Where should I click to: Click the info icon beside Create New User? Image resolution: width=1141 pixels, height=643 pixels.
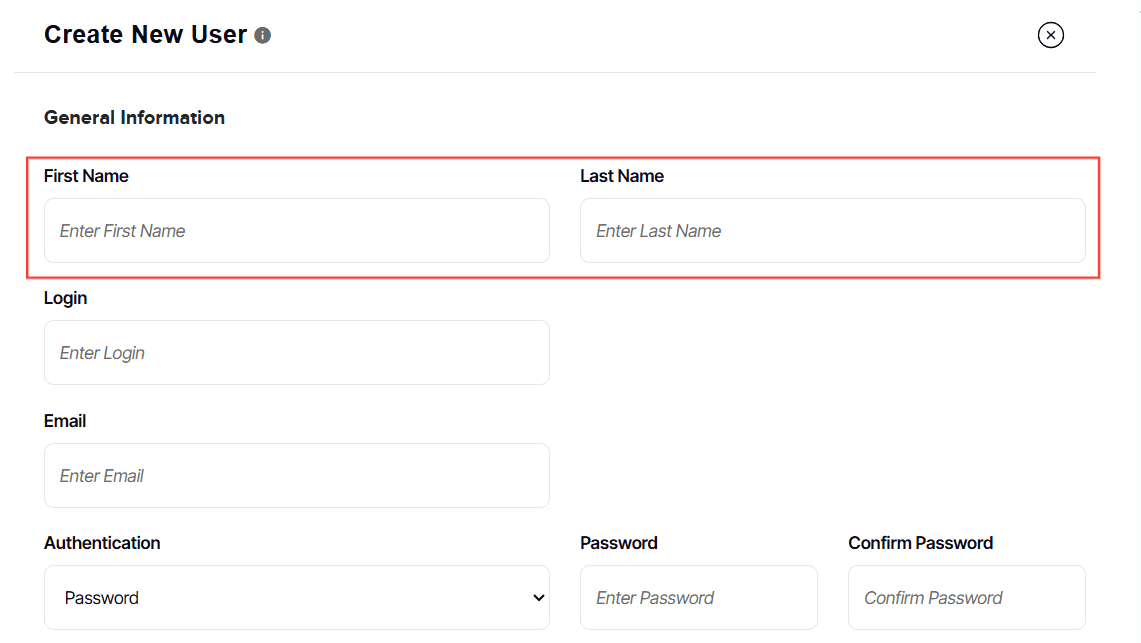pyautogui.click(x=263, y=36)
